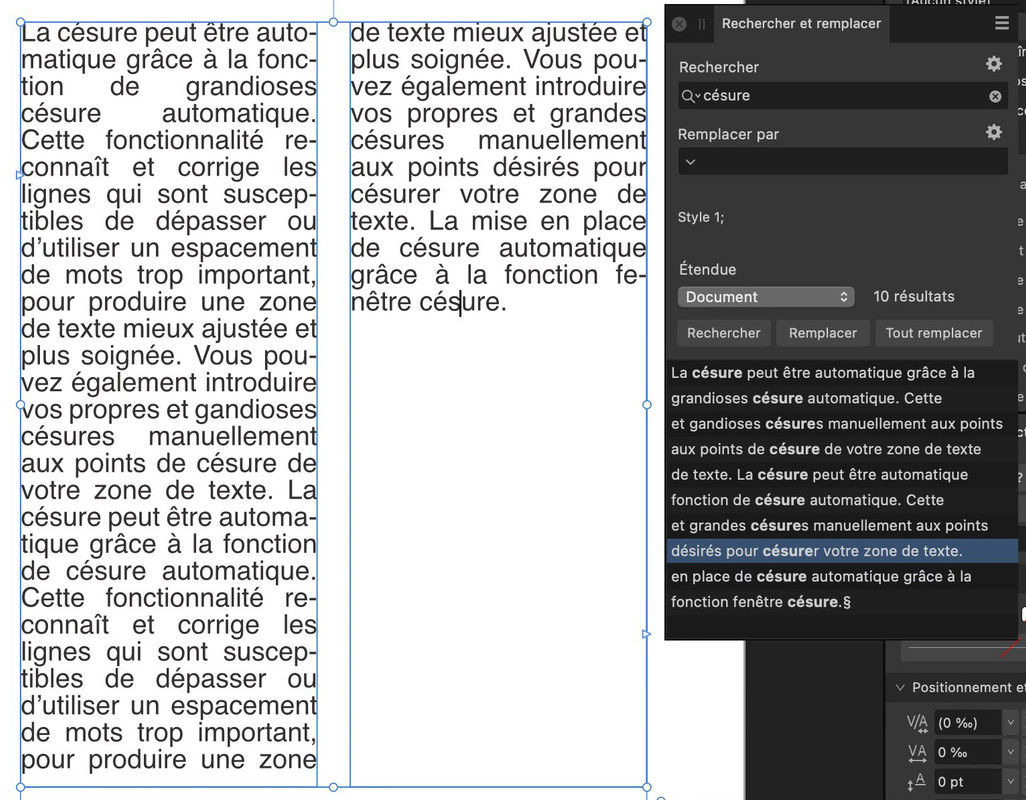Click the text frame right middle handle
Image resolution: width=1026 pixels, height=800 pixels.
click(x=647, y=405)
